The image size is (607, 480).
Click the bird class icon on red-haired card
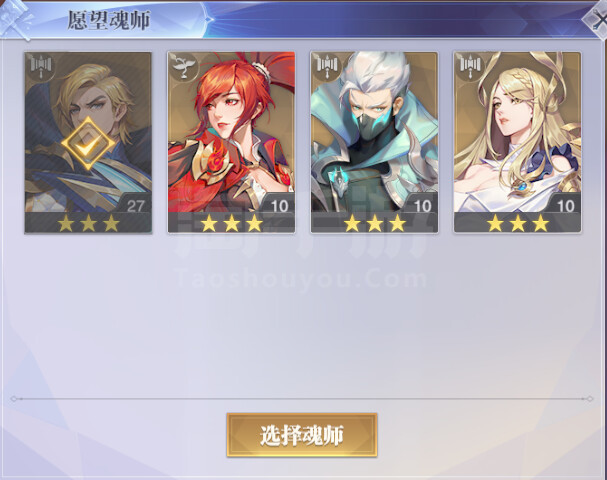[x=184, y=64]
